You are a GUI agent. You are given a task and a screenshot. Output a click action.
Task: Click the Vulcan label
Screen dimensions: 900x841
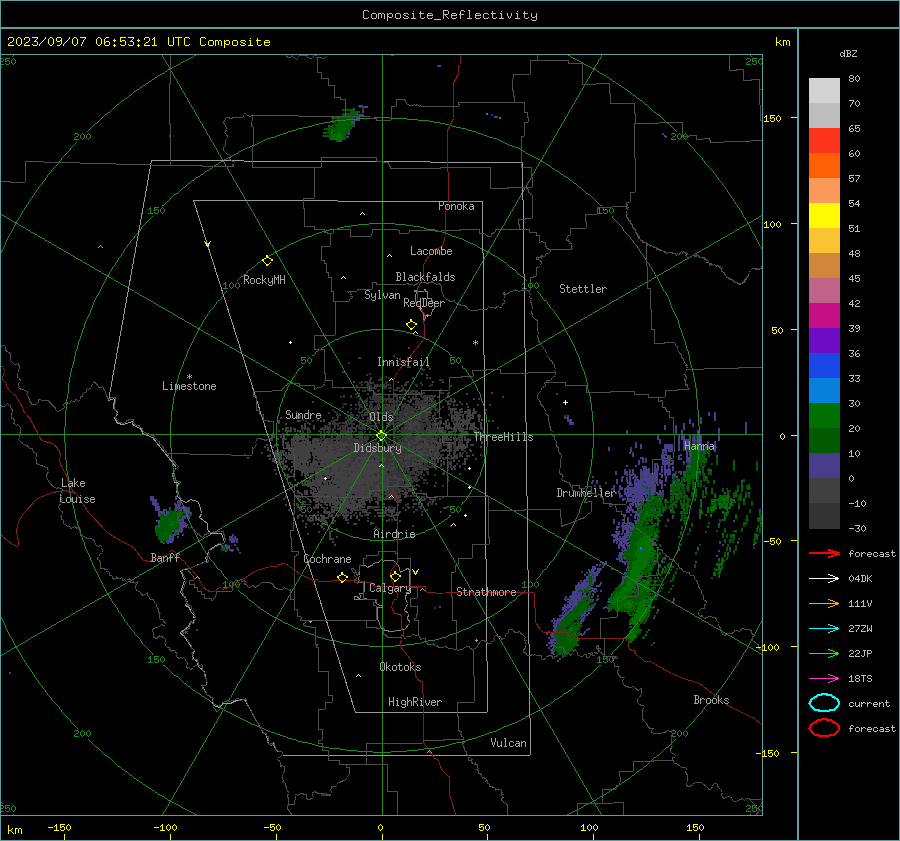tap(509, 743)
